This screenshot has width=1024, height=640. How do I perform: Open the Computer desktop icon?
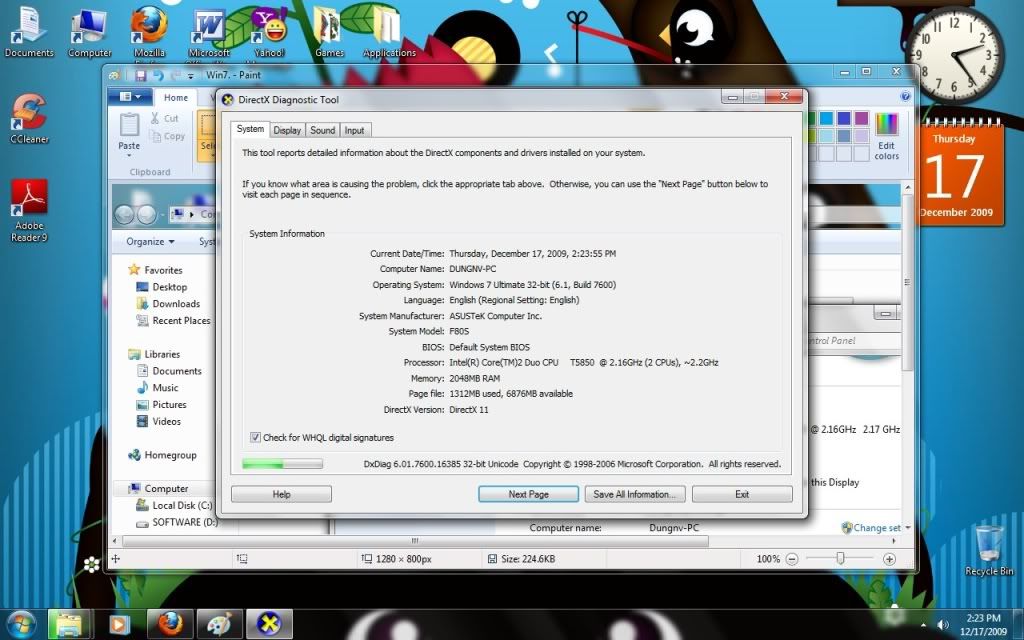89,31
